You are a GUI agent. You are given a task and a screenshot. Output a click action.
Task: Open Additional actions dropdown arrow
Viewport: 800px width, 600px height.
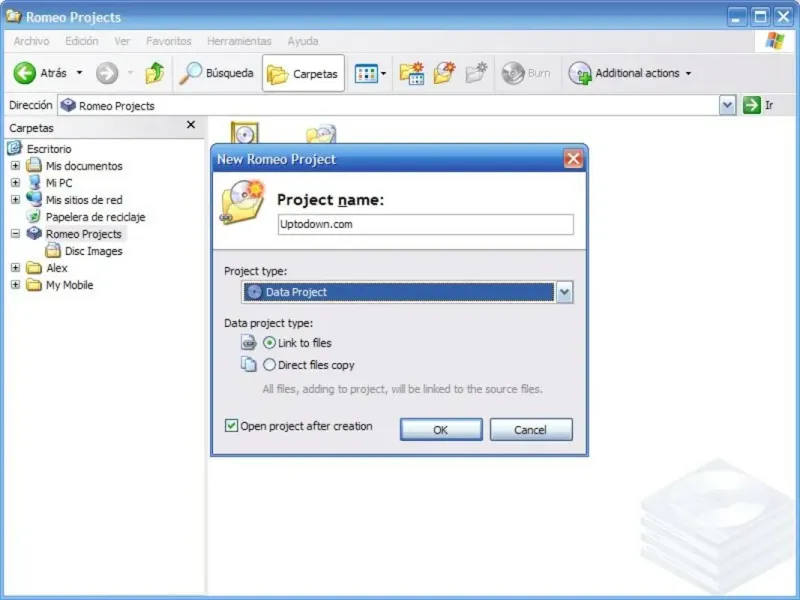point(688,73)
